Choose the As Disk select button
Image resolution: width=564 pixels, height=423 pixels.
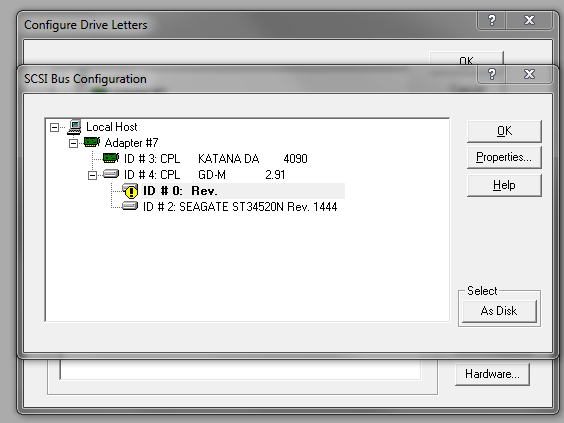coord(499,311)
